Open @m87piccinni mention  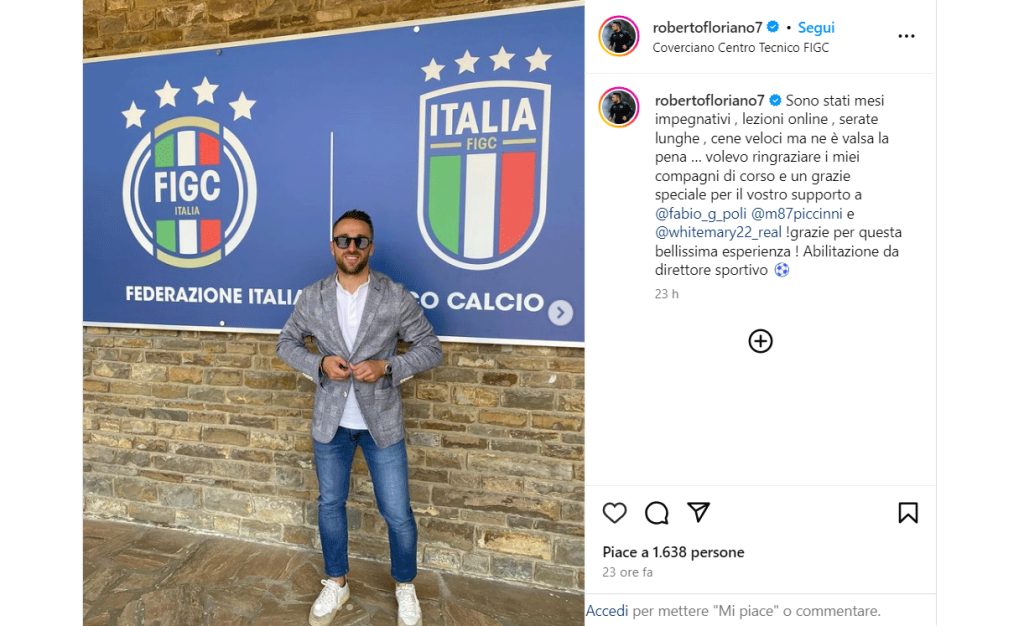tap(797, 213)
